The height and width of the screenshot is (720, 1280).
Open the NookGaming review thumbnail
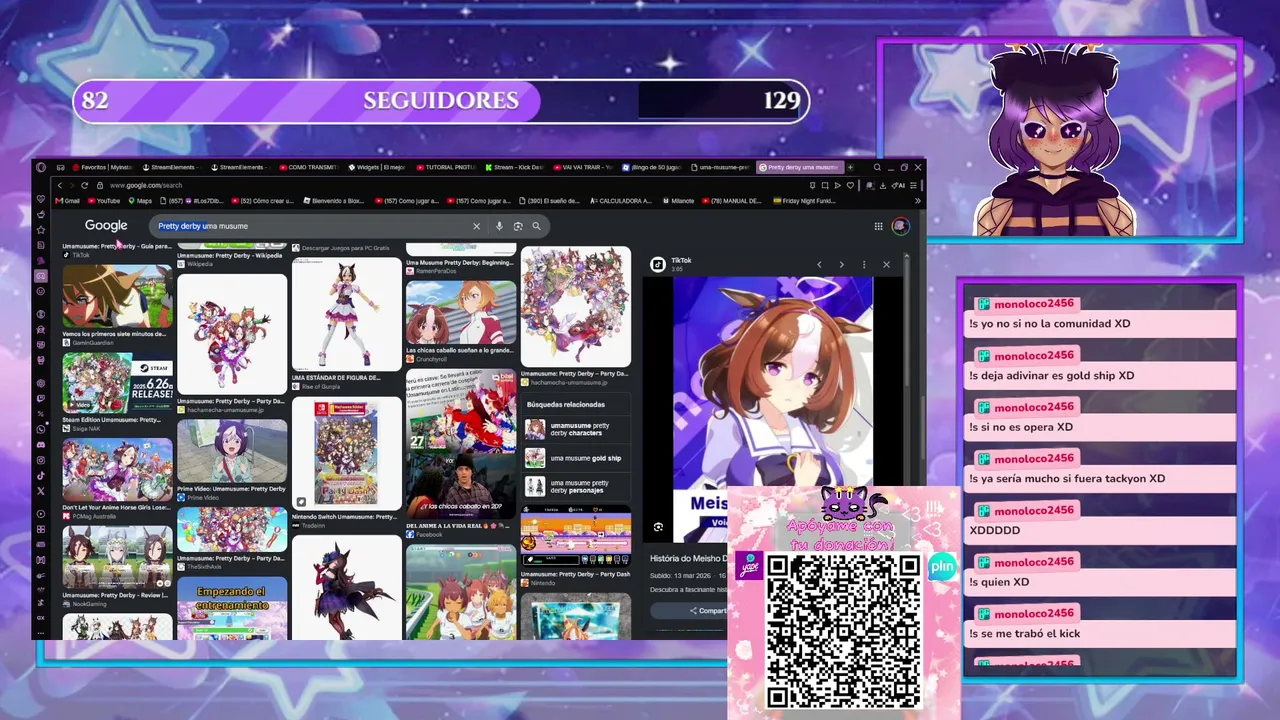coord(118,556)
